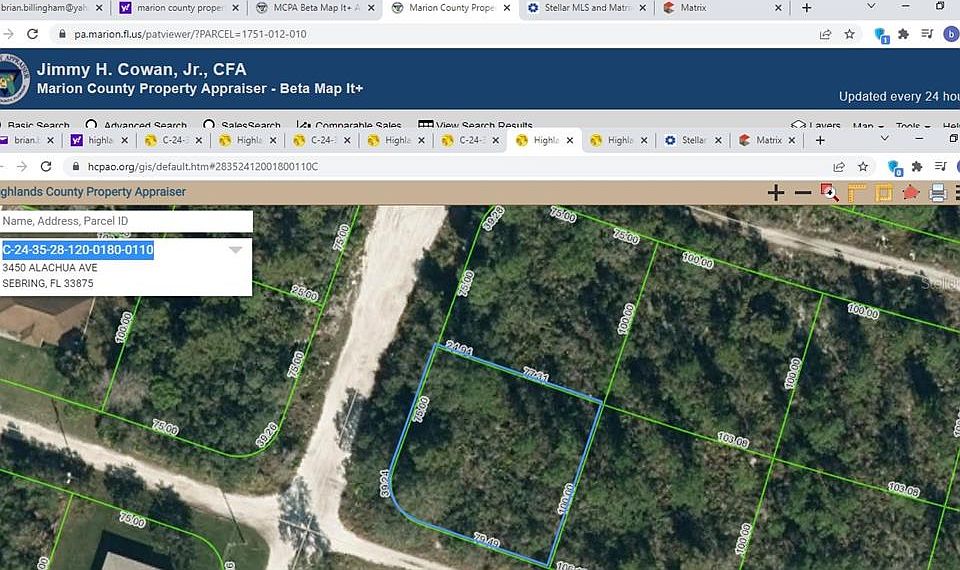Click the Name, Address, Parcel ID search box

point(126,221)
